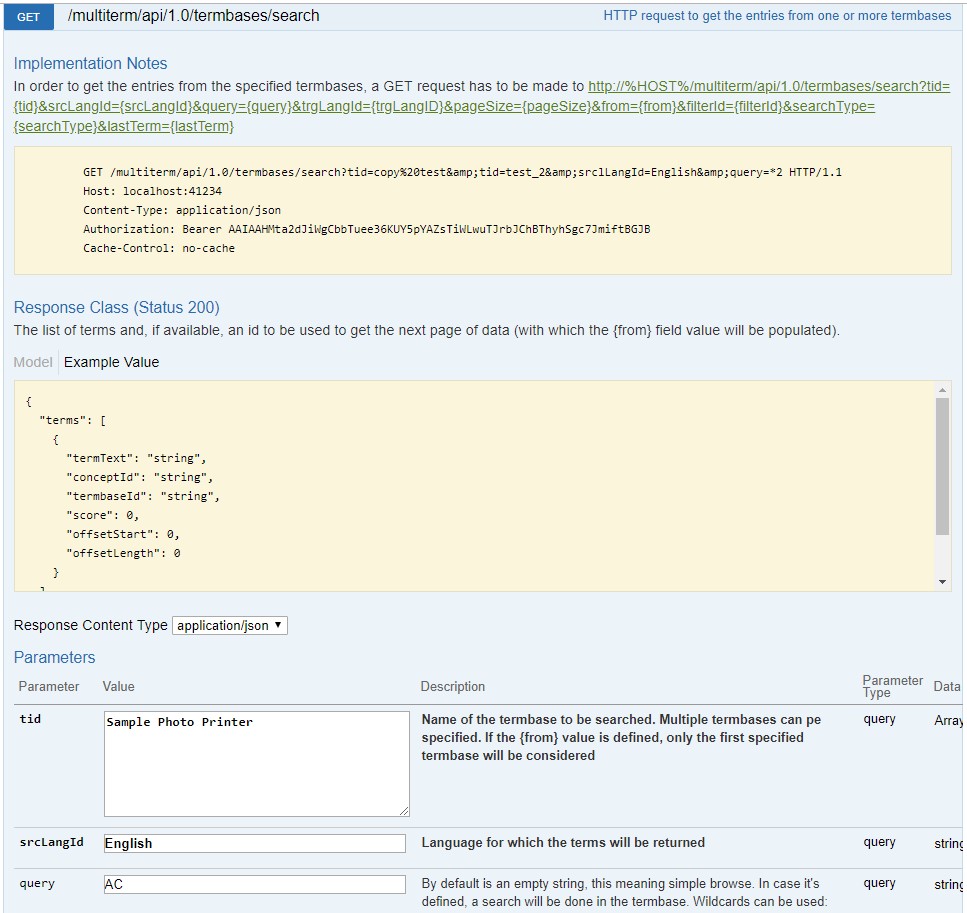
Task: Click the HTTP request summary link
Action: (777, 16)
